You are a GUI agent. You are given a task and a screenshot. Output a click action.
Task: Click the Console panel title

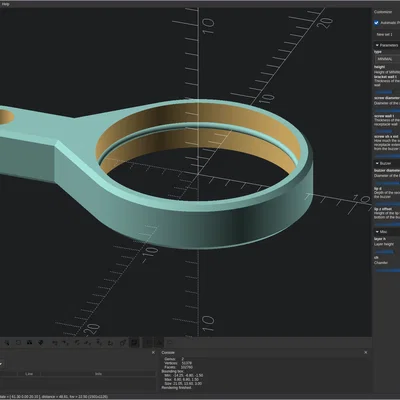(168, 352)
